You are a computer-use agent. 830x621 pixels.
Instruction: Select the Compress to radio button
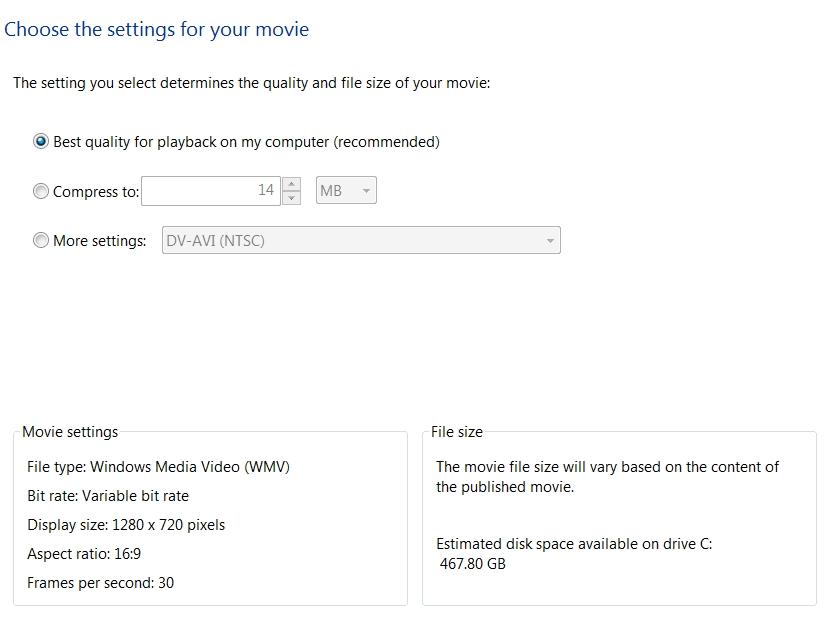coord(41,191)
